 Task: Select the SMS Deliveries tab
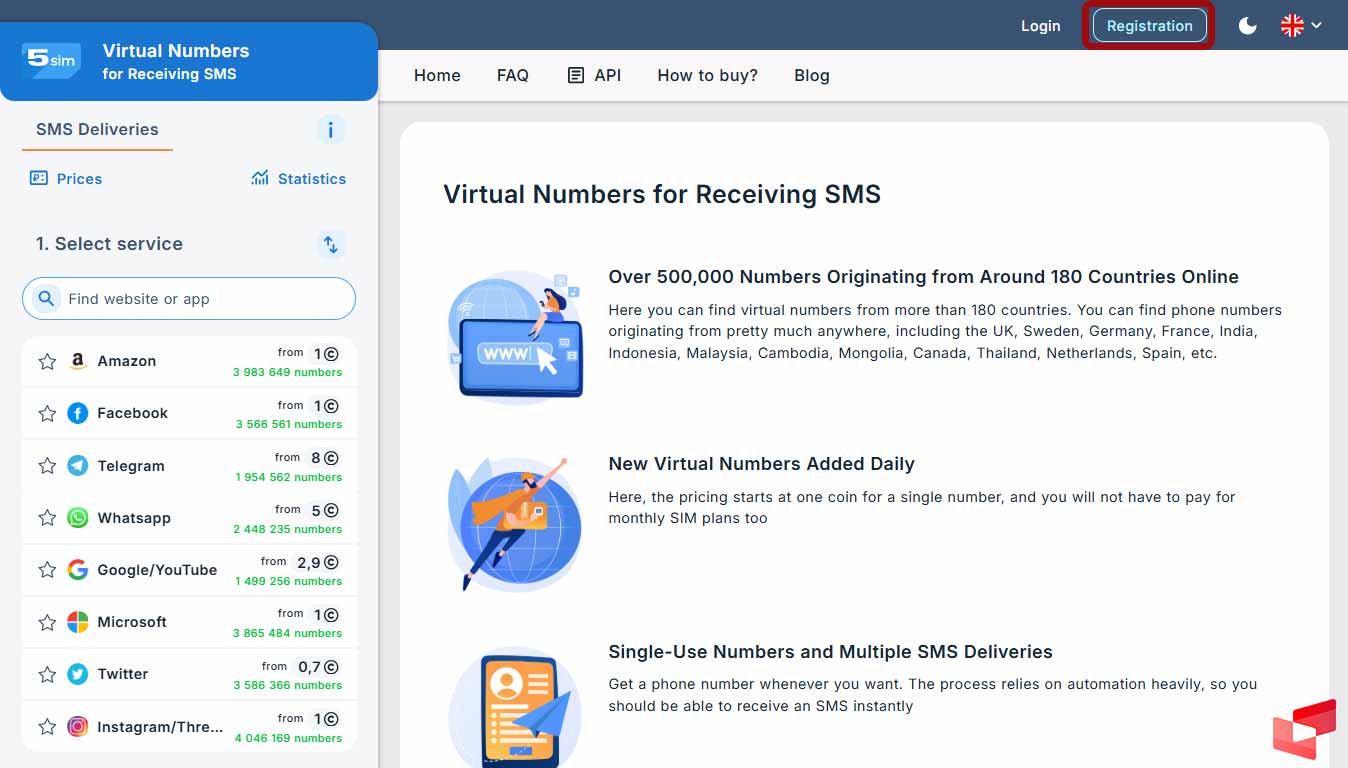(97, 130)
